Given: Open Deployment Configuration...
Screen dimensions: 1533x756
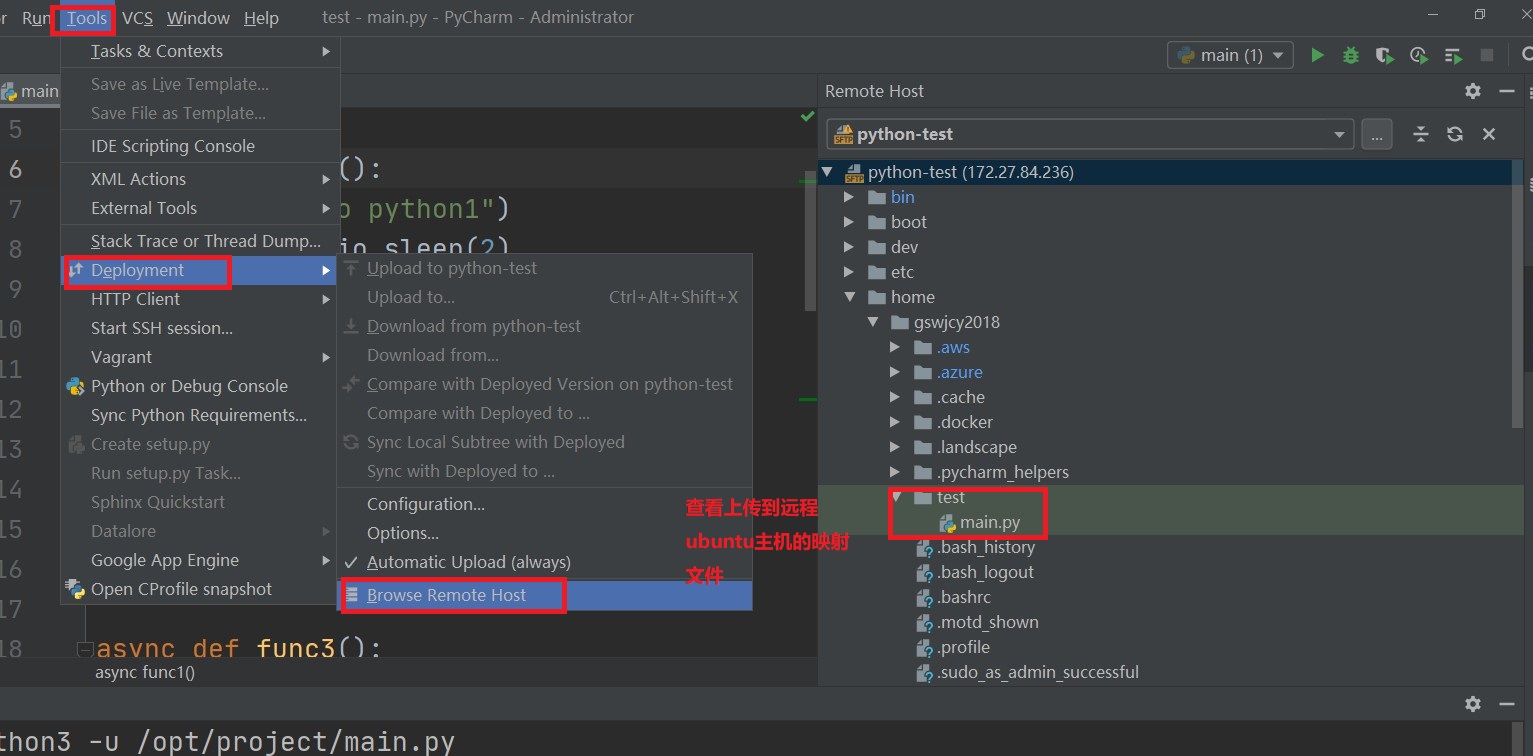Looking at the screenshot, I should [544, 504].
